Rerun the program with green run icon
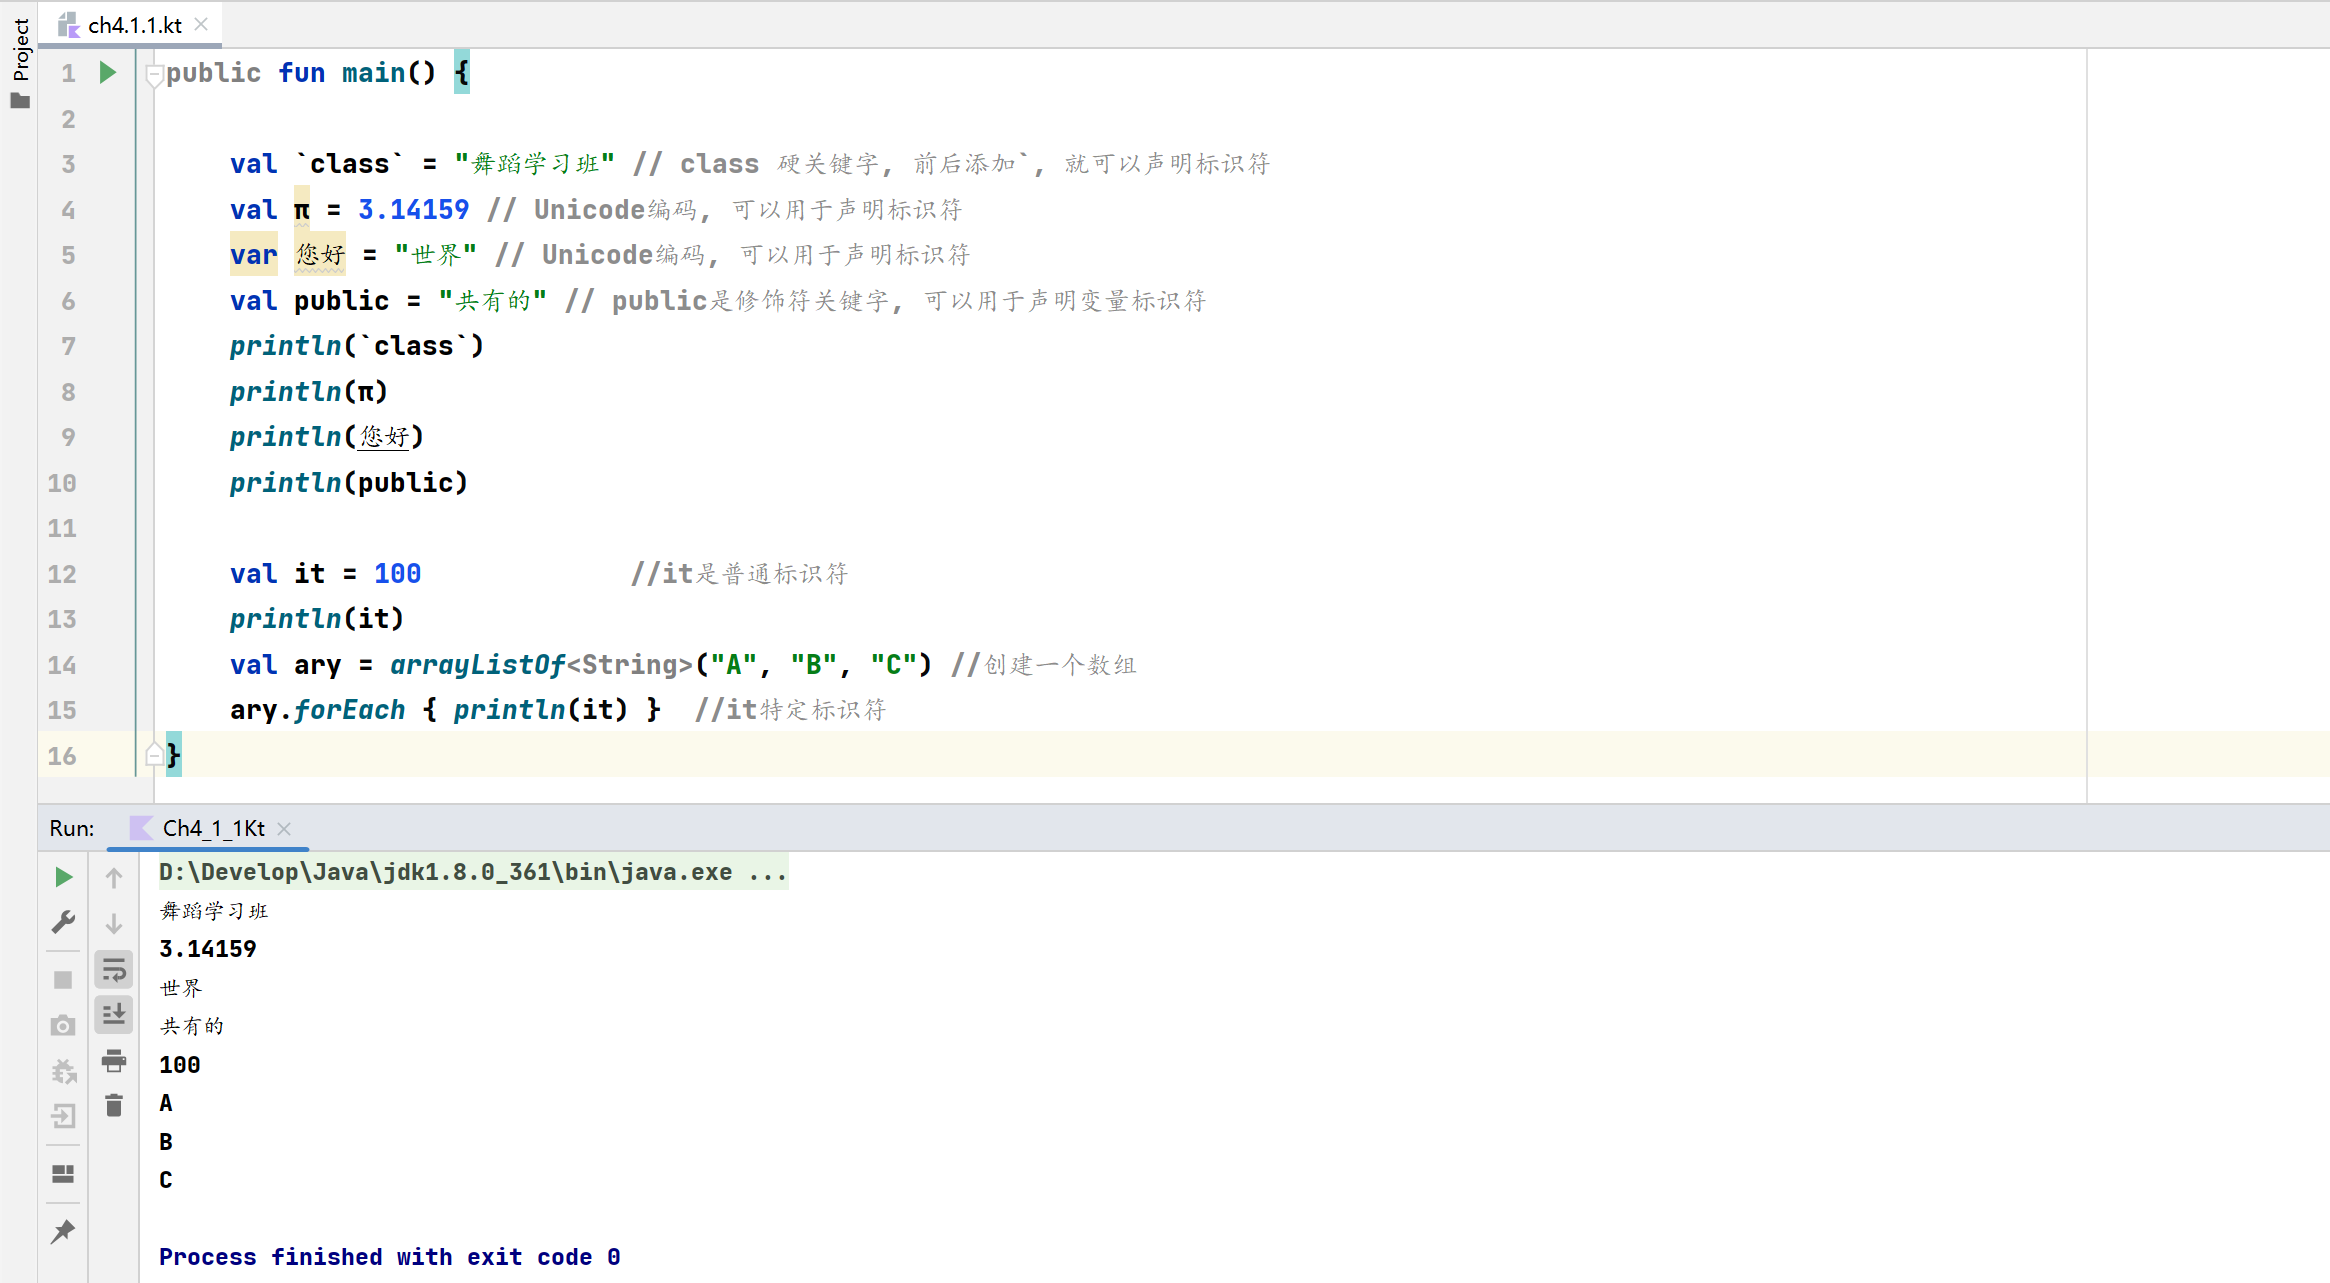This screenshot has height=1283, width=2330. click(63, 877)
